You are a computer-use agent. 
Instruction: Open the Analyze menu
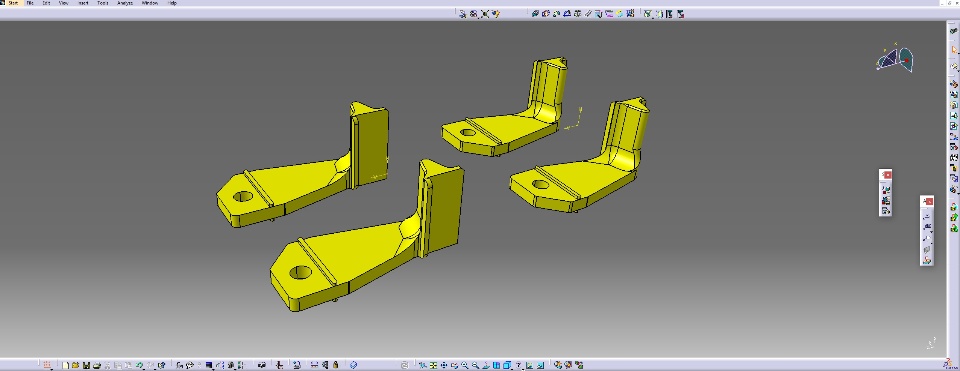click(x=125, y=3)
